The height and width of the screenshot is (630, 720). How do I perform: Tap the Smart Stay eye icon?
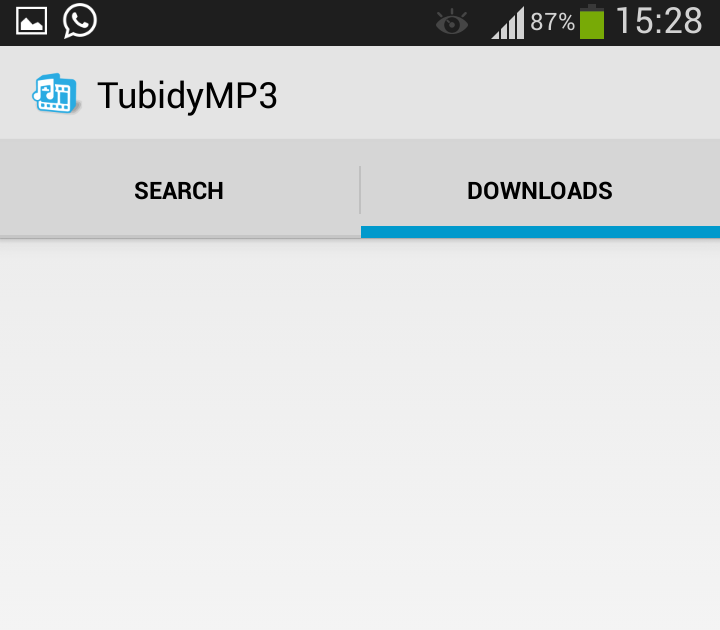click(452, 22)
